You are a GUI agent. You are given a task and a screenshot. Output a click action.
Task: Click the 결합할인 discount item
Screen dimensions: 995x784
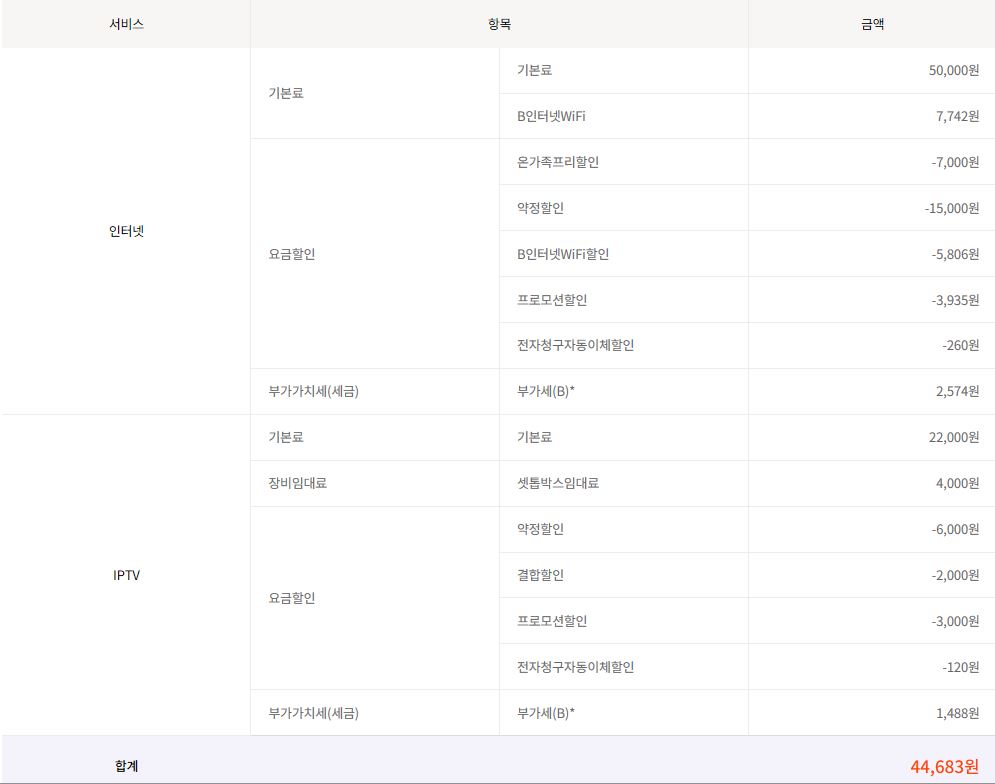click(540, 576)
